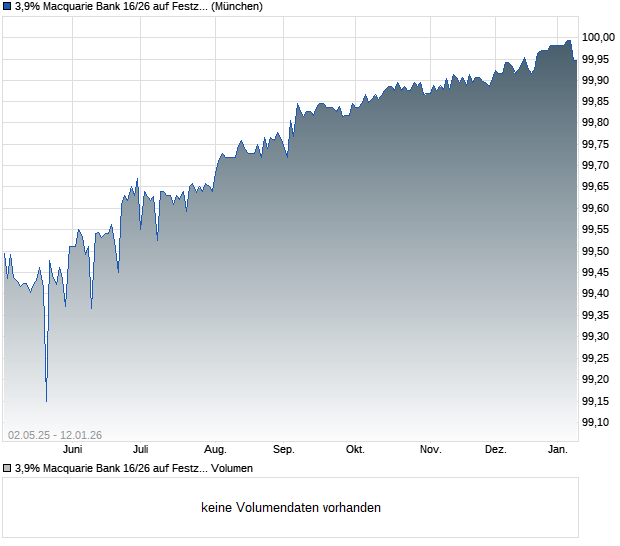
Task: Click the 99,75 price axis label
Action: tap(595, 144)
